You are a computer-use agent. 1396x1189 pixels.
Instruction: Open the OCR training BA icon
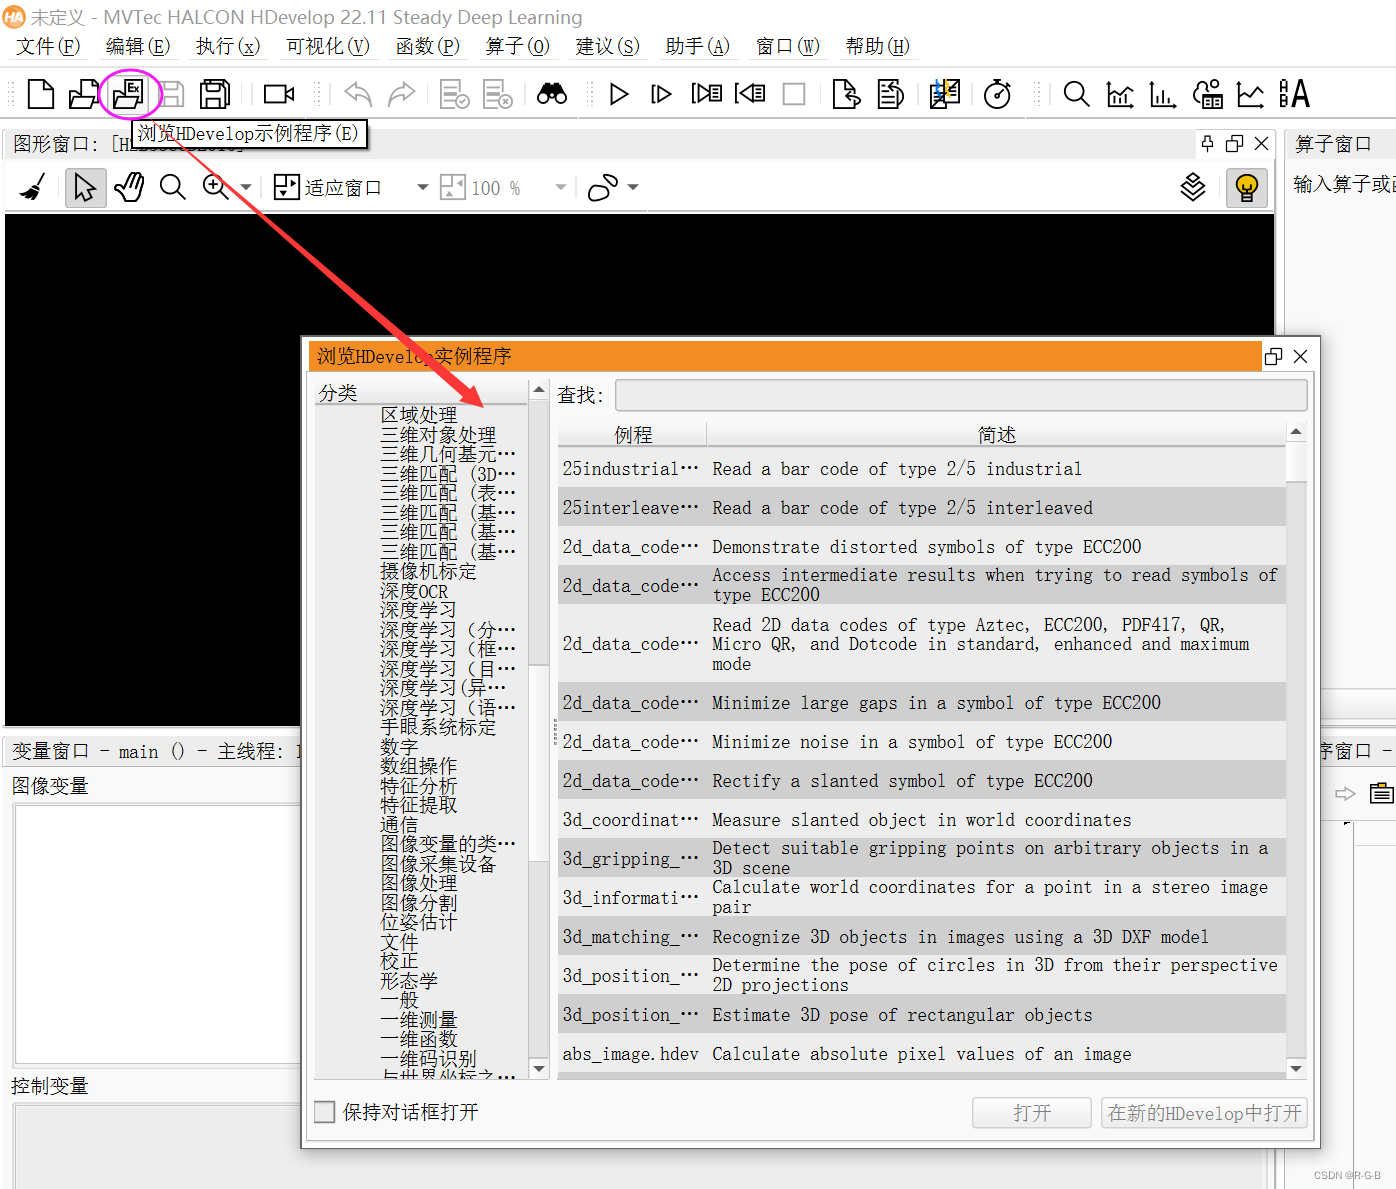tap(1294, 94)
